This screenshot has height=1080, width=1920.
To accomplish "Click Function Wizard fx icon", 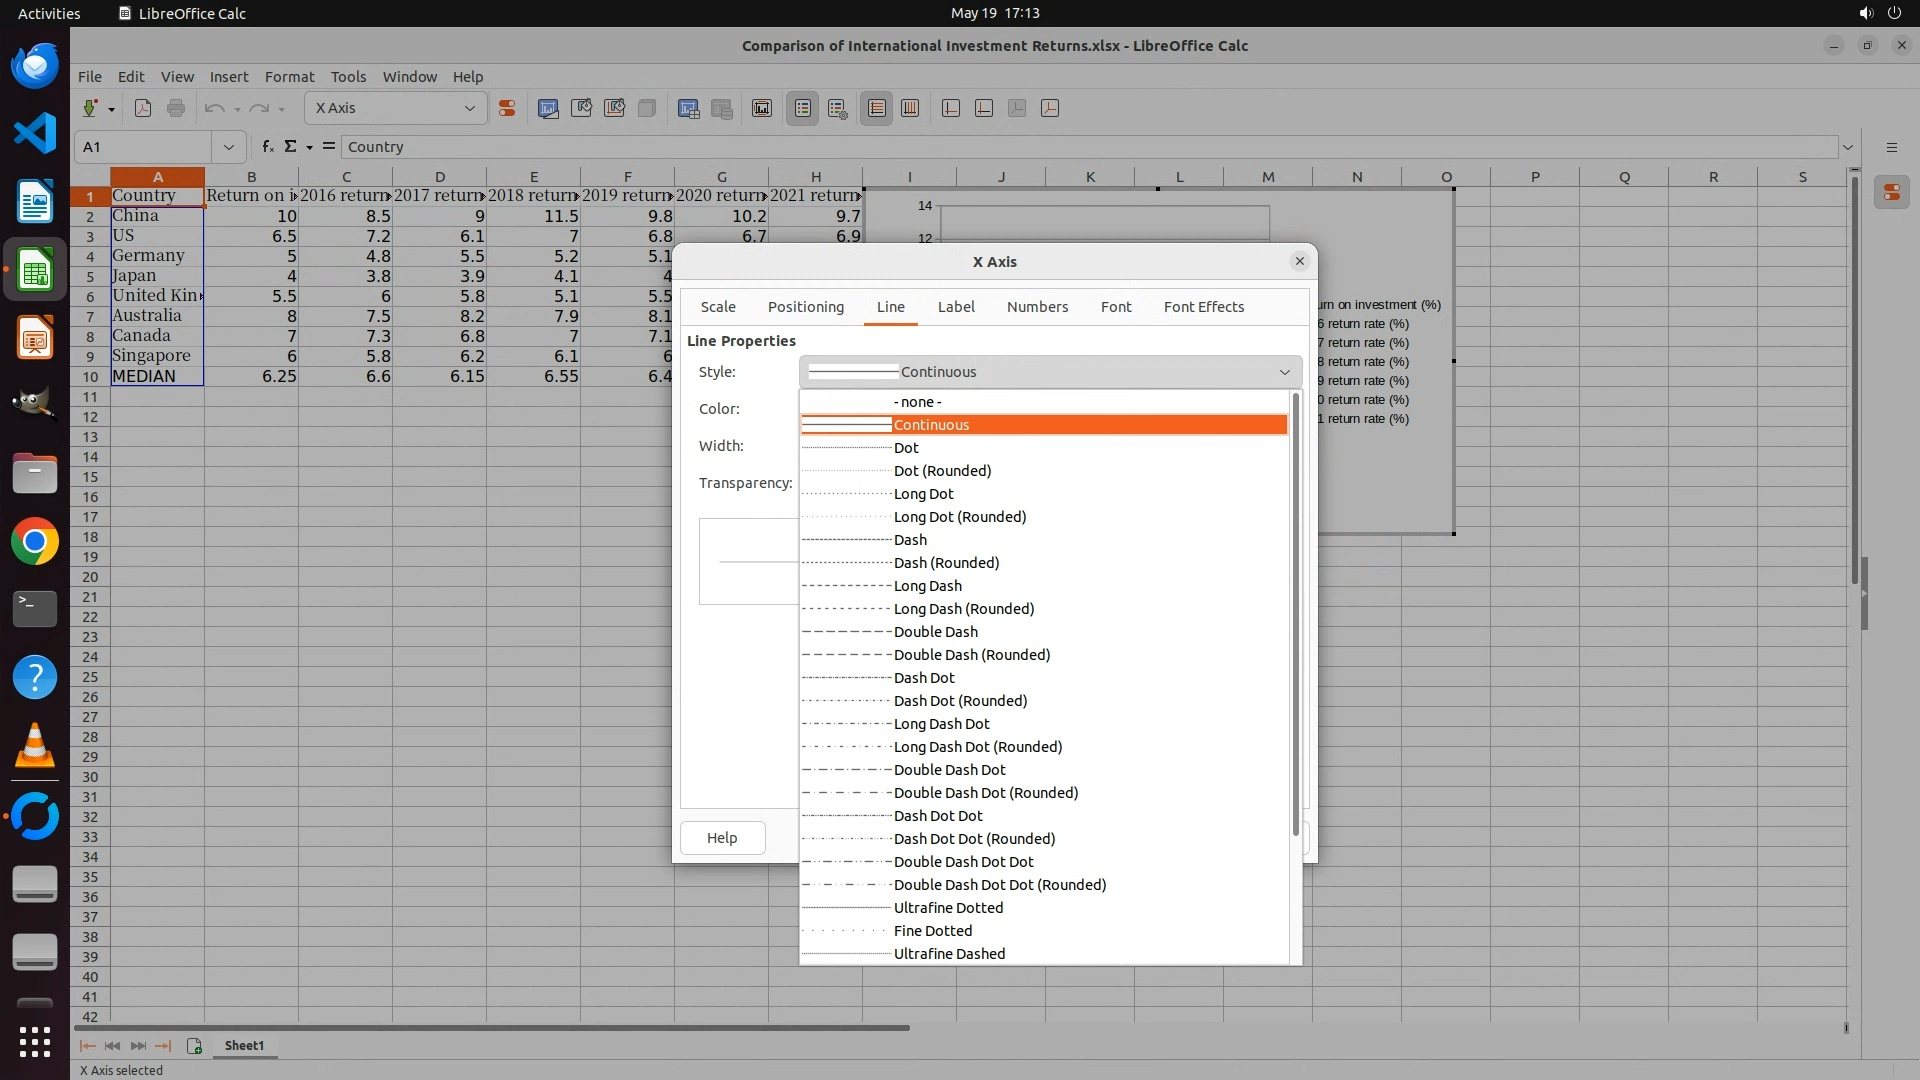I will (x=267, y=147).
